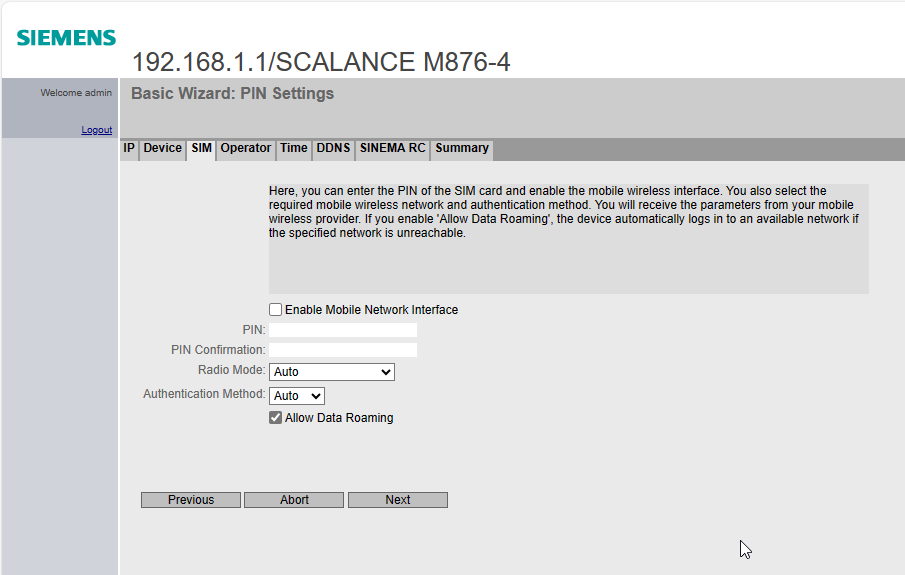Open the Time tab
This screenshot has width=905, height=575.
(293, 148)
